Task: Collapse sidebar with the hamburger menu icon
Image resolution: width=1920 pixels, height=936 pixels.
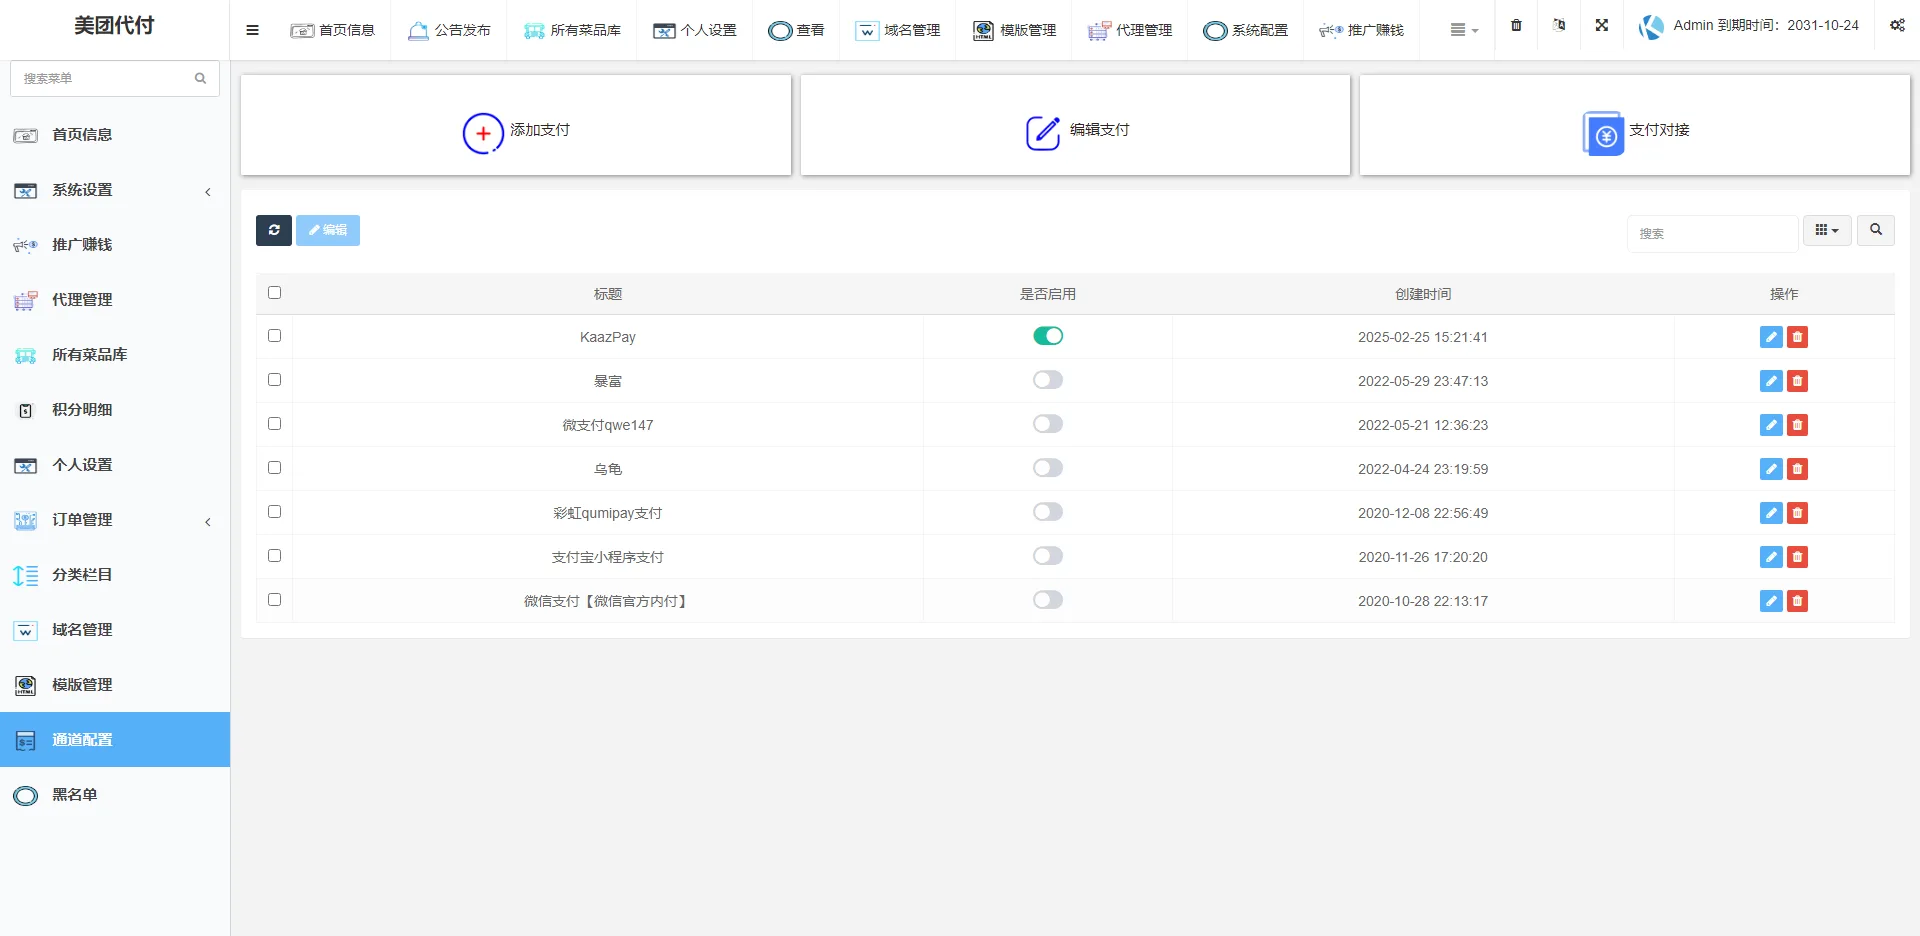Action: (252, 30)
